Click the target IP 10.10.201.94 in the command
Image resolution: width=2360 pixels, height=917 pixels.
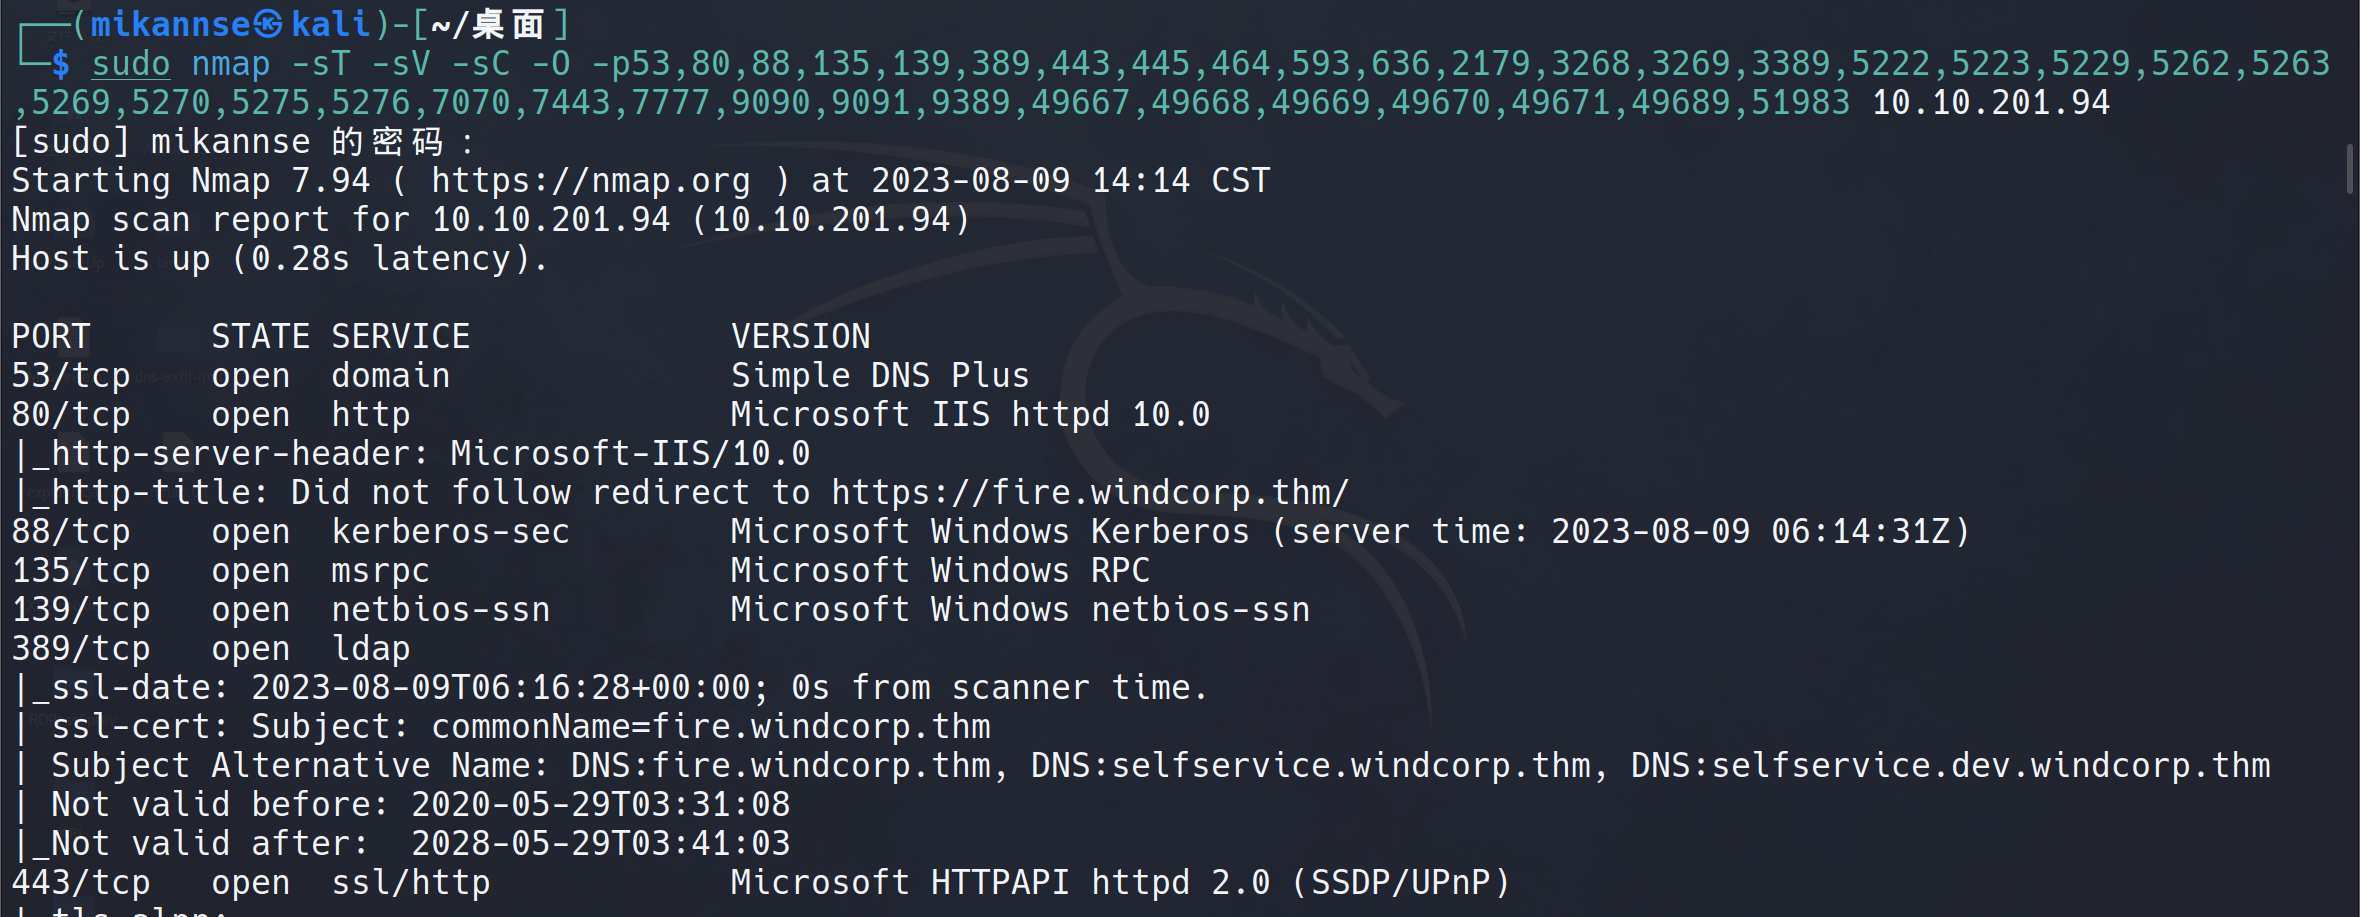coord(1990,103)
